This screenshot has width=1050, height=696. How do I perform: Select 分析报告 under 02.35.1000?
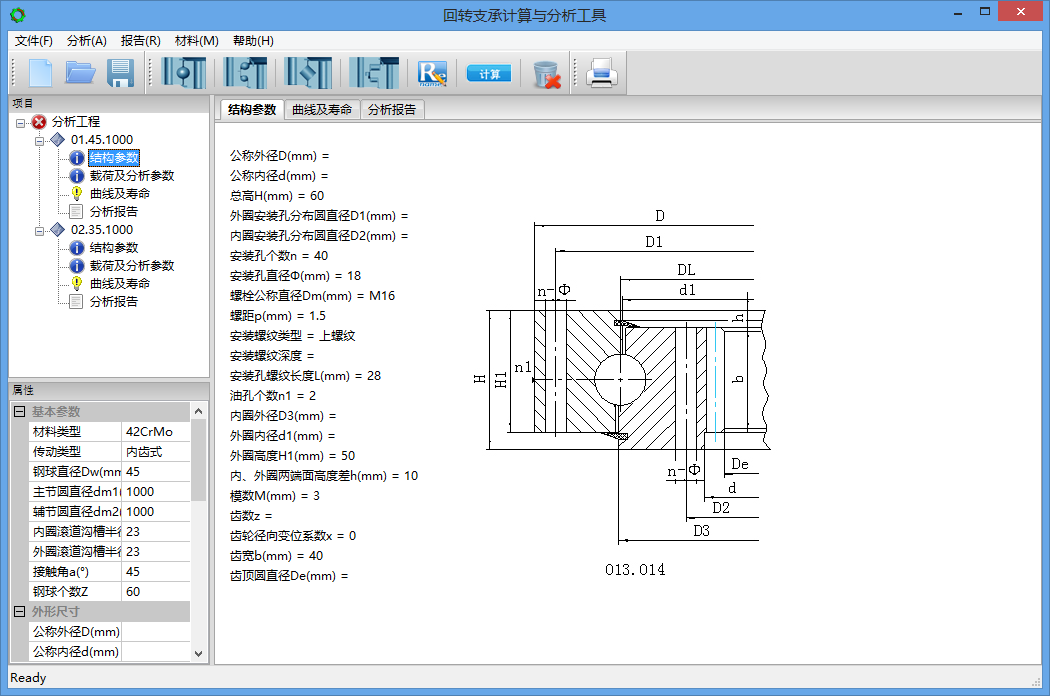tap(114, 302)
